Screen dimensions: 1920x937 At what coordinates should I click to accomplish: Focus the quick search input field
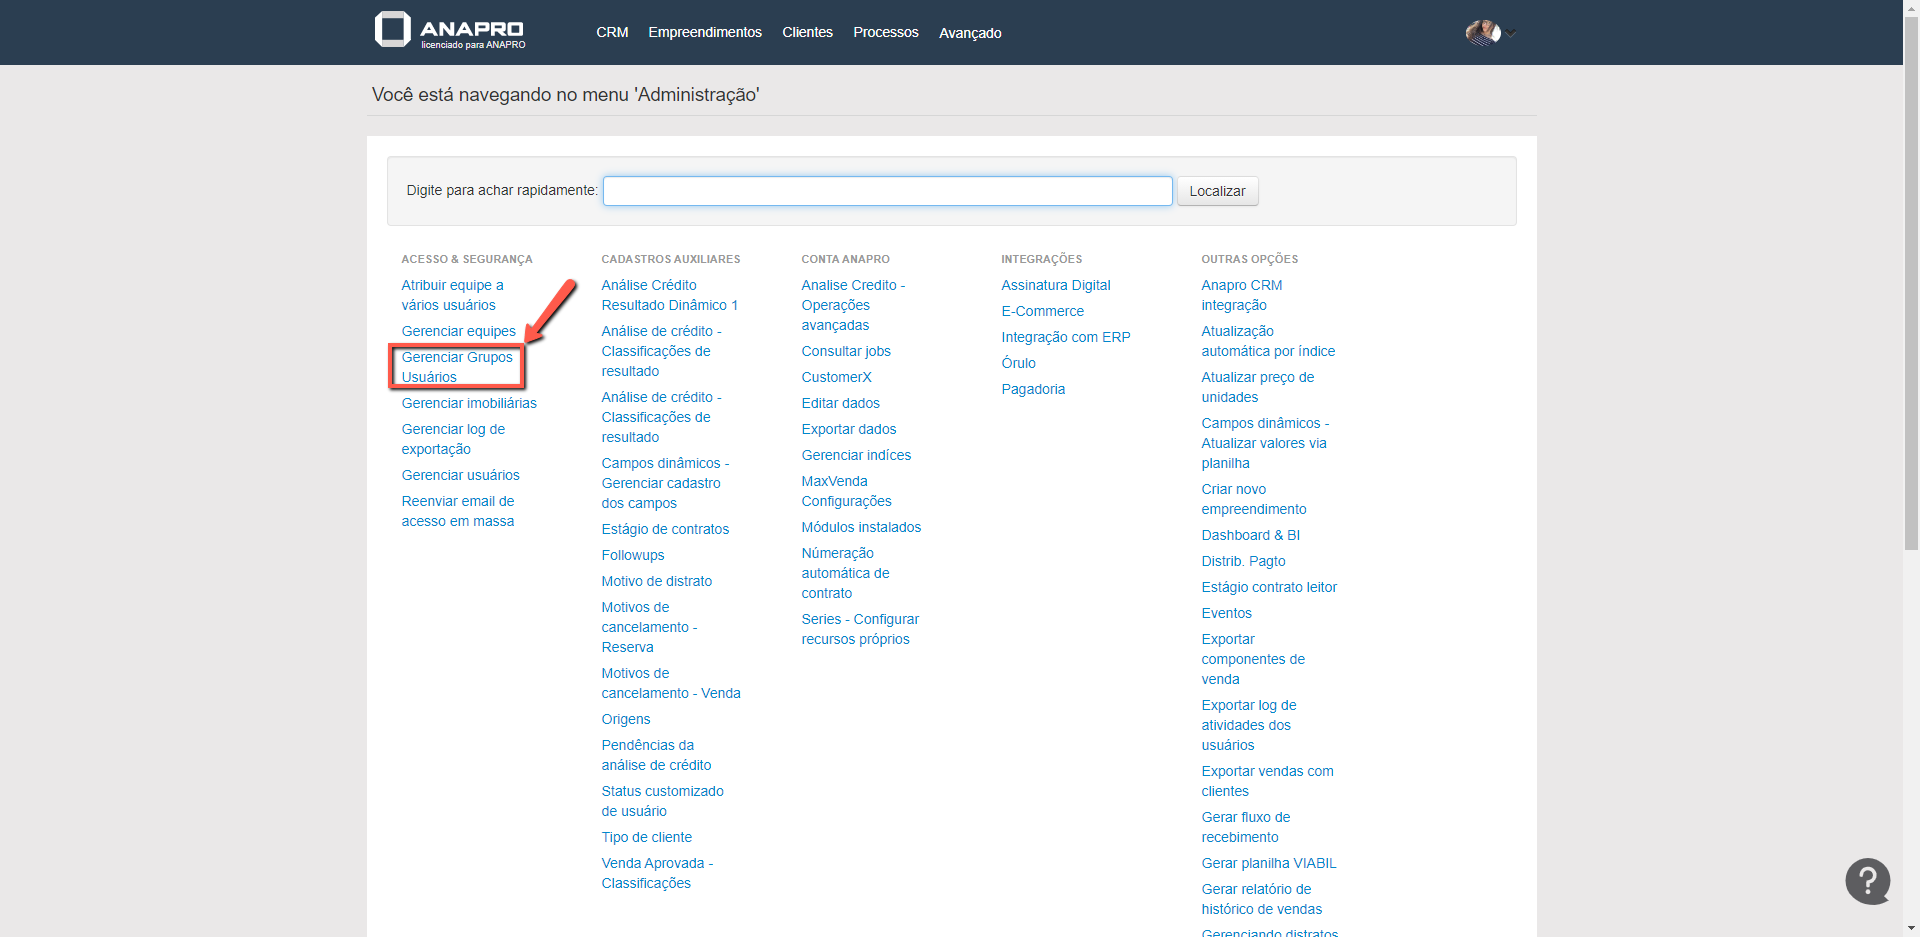click(887, 191)
